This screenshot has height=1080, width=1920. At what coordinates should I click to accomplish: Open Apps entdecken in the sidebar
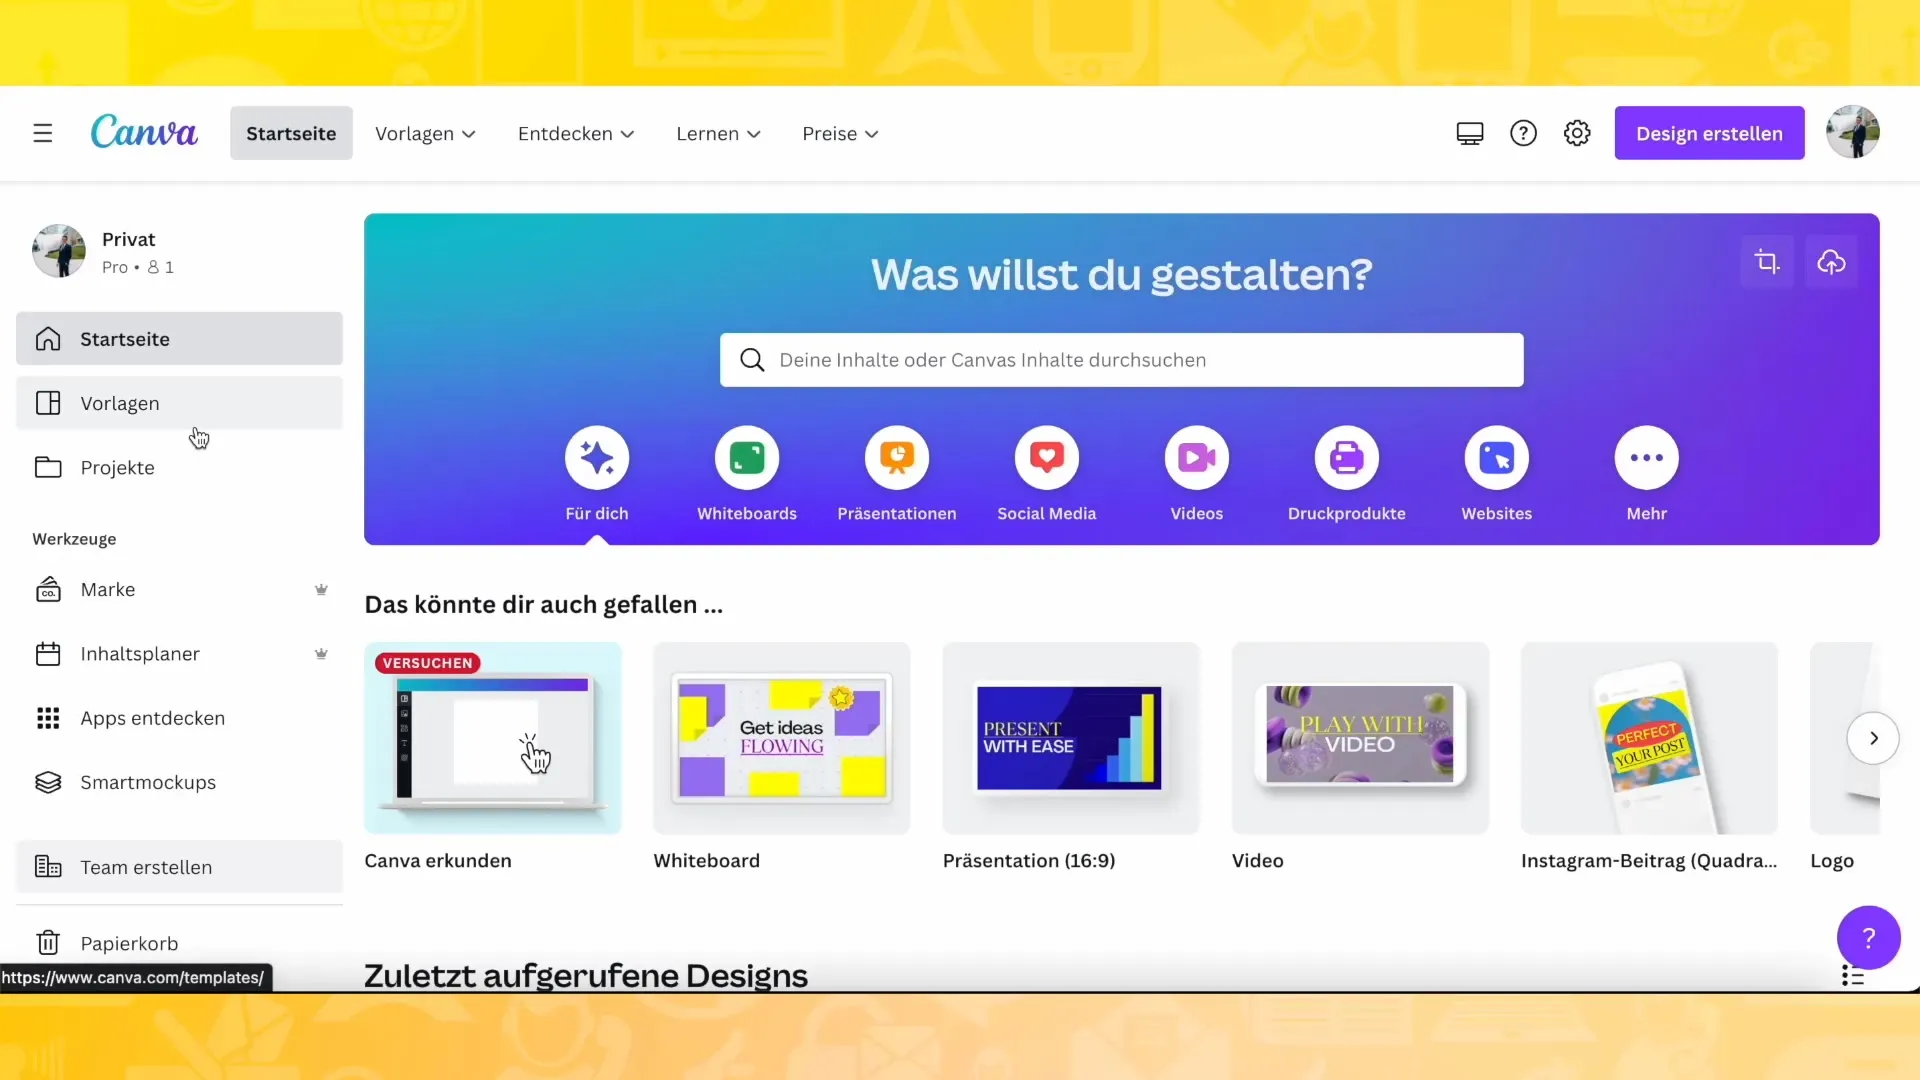click(179, 718)
